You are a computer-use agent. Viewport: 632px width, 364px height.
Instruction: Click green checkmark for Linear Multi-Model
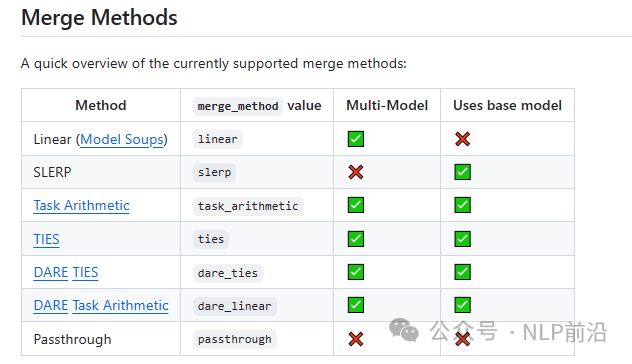tap(356, 139)
